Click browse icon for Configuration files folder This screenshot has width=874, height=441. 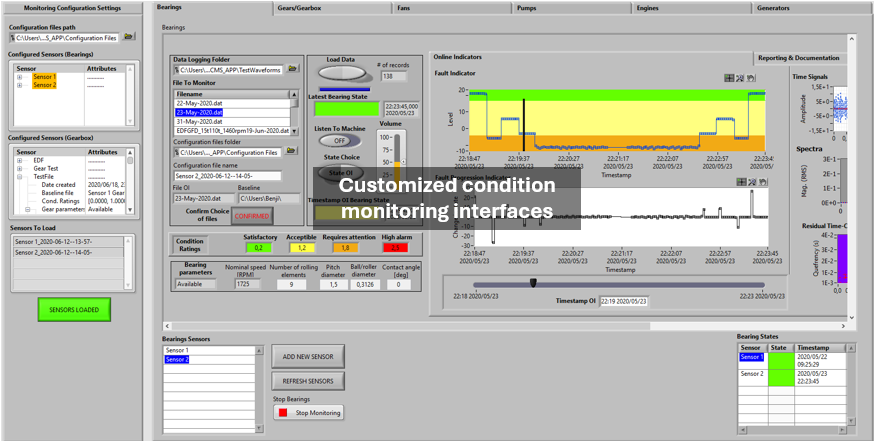[292, 152]
